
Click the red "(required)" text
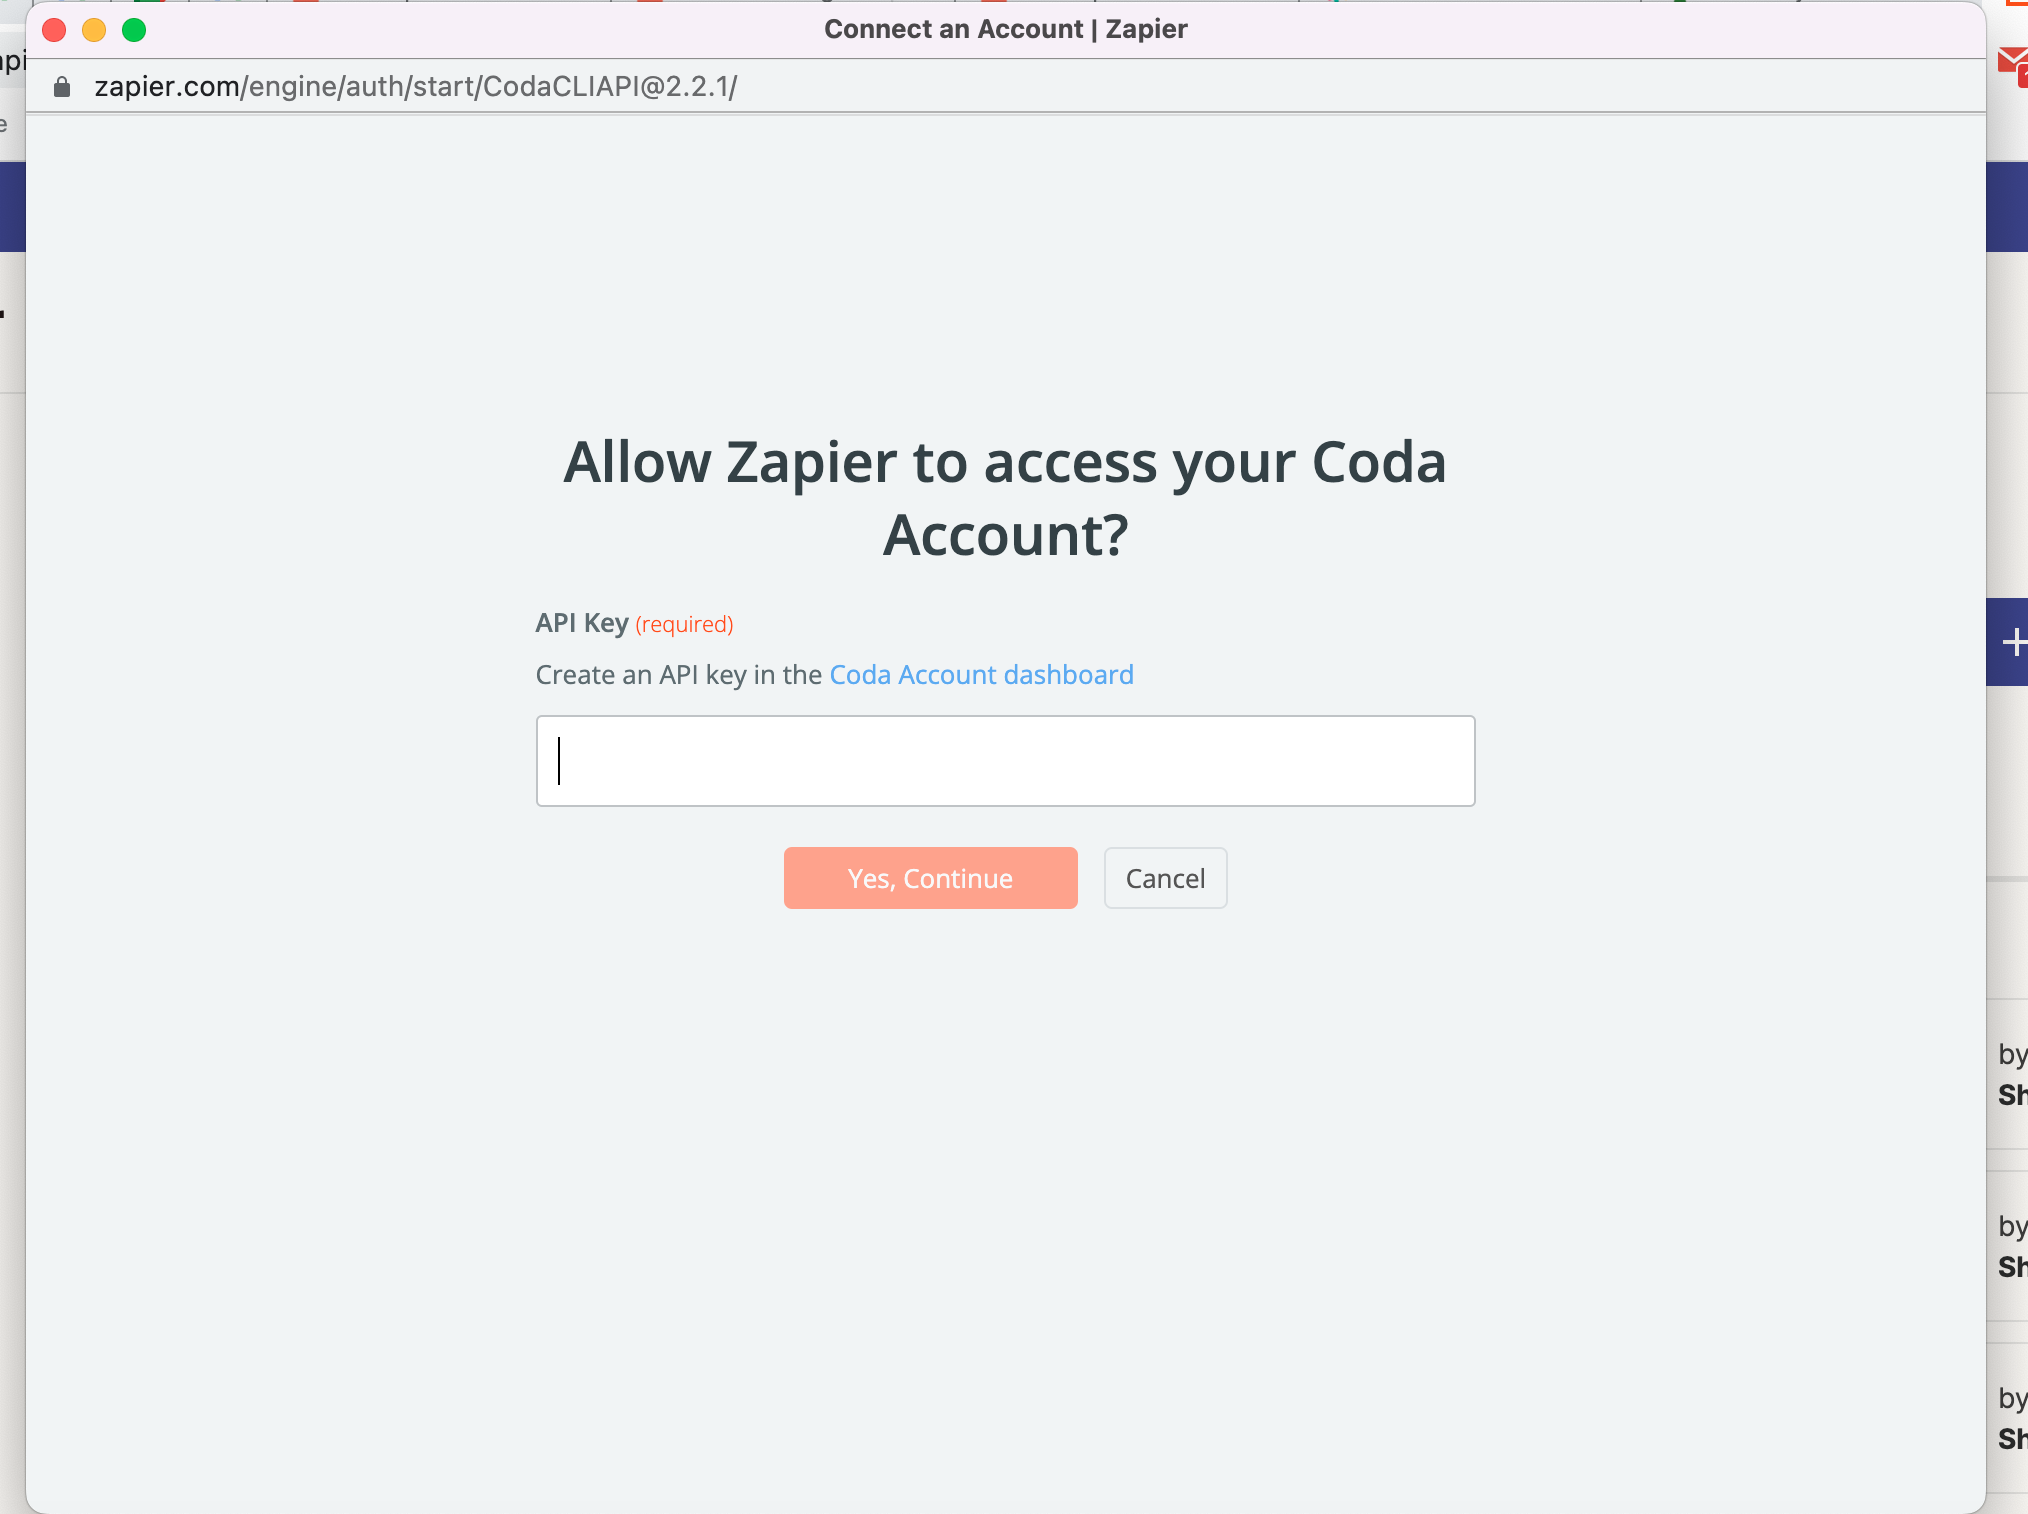(684, 625)
